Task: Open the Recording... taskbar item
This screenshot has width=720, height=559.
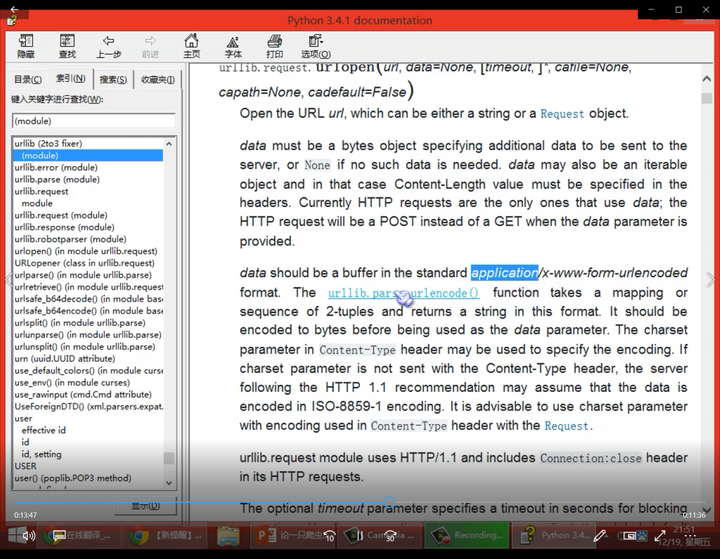Action: coord(467,536)
